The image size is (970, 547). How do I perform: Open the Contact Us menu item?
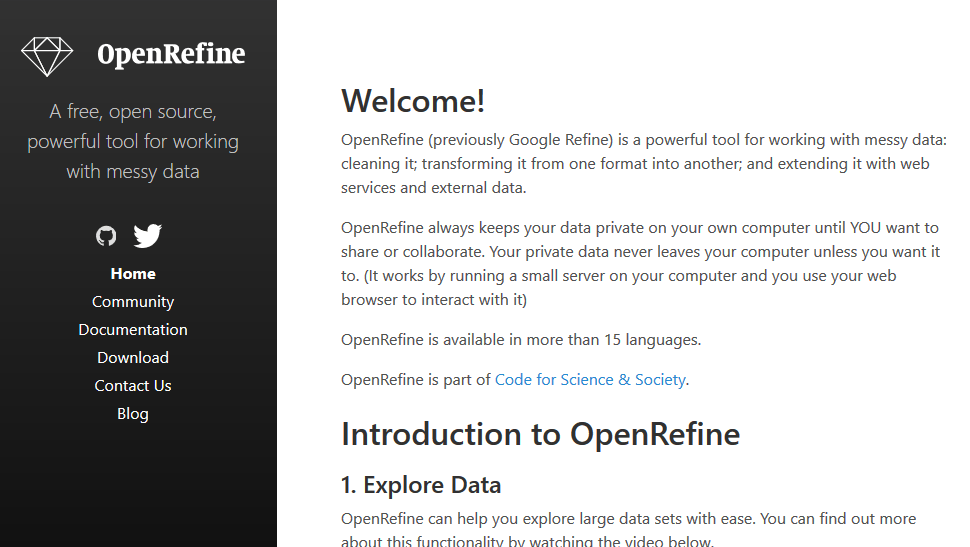(x=133, y=385)
